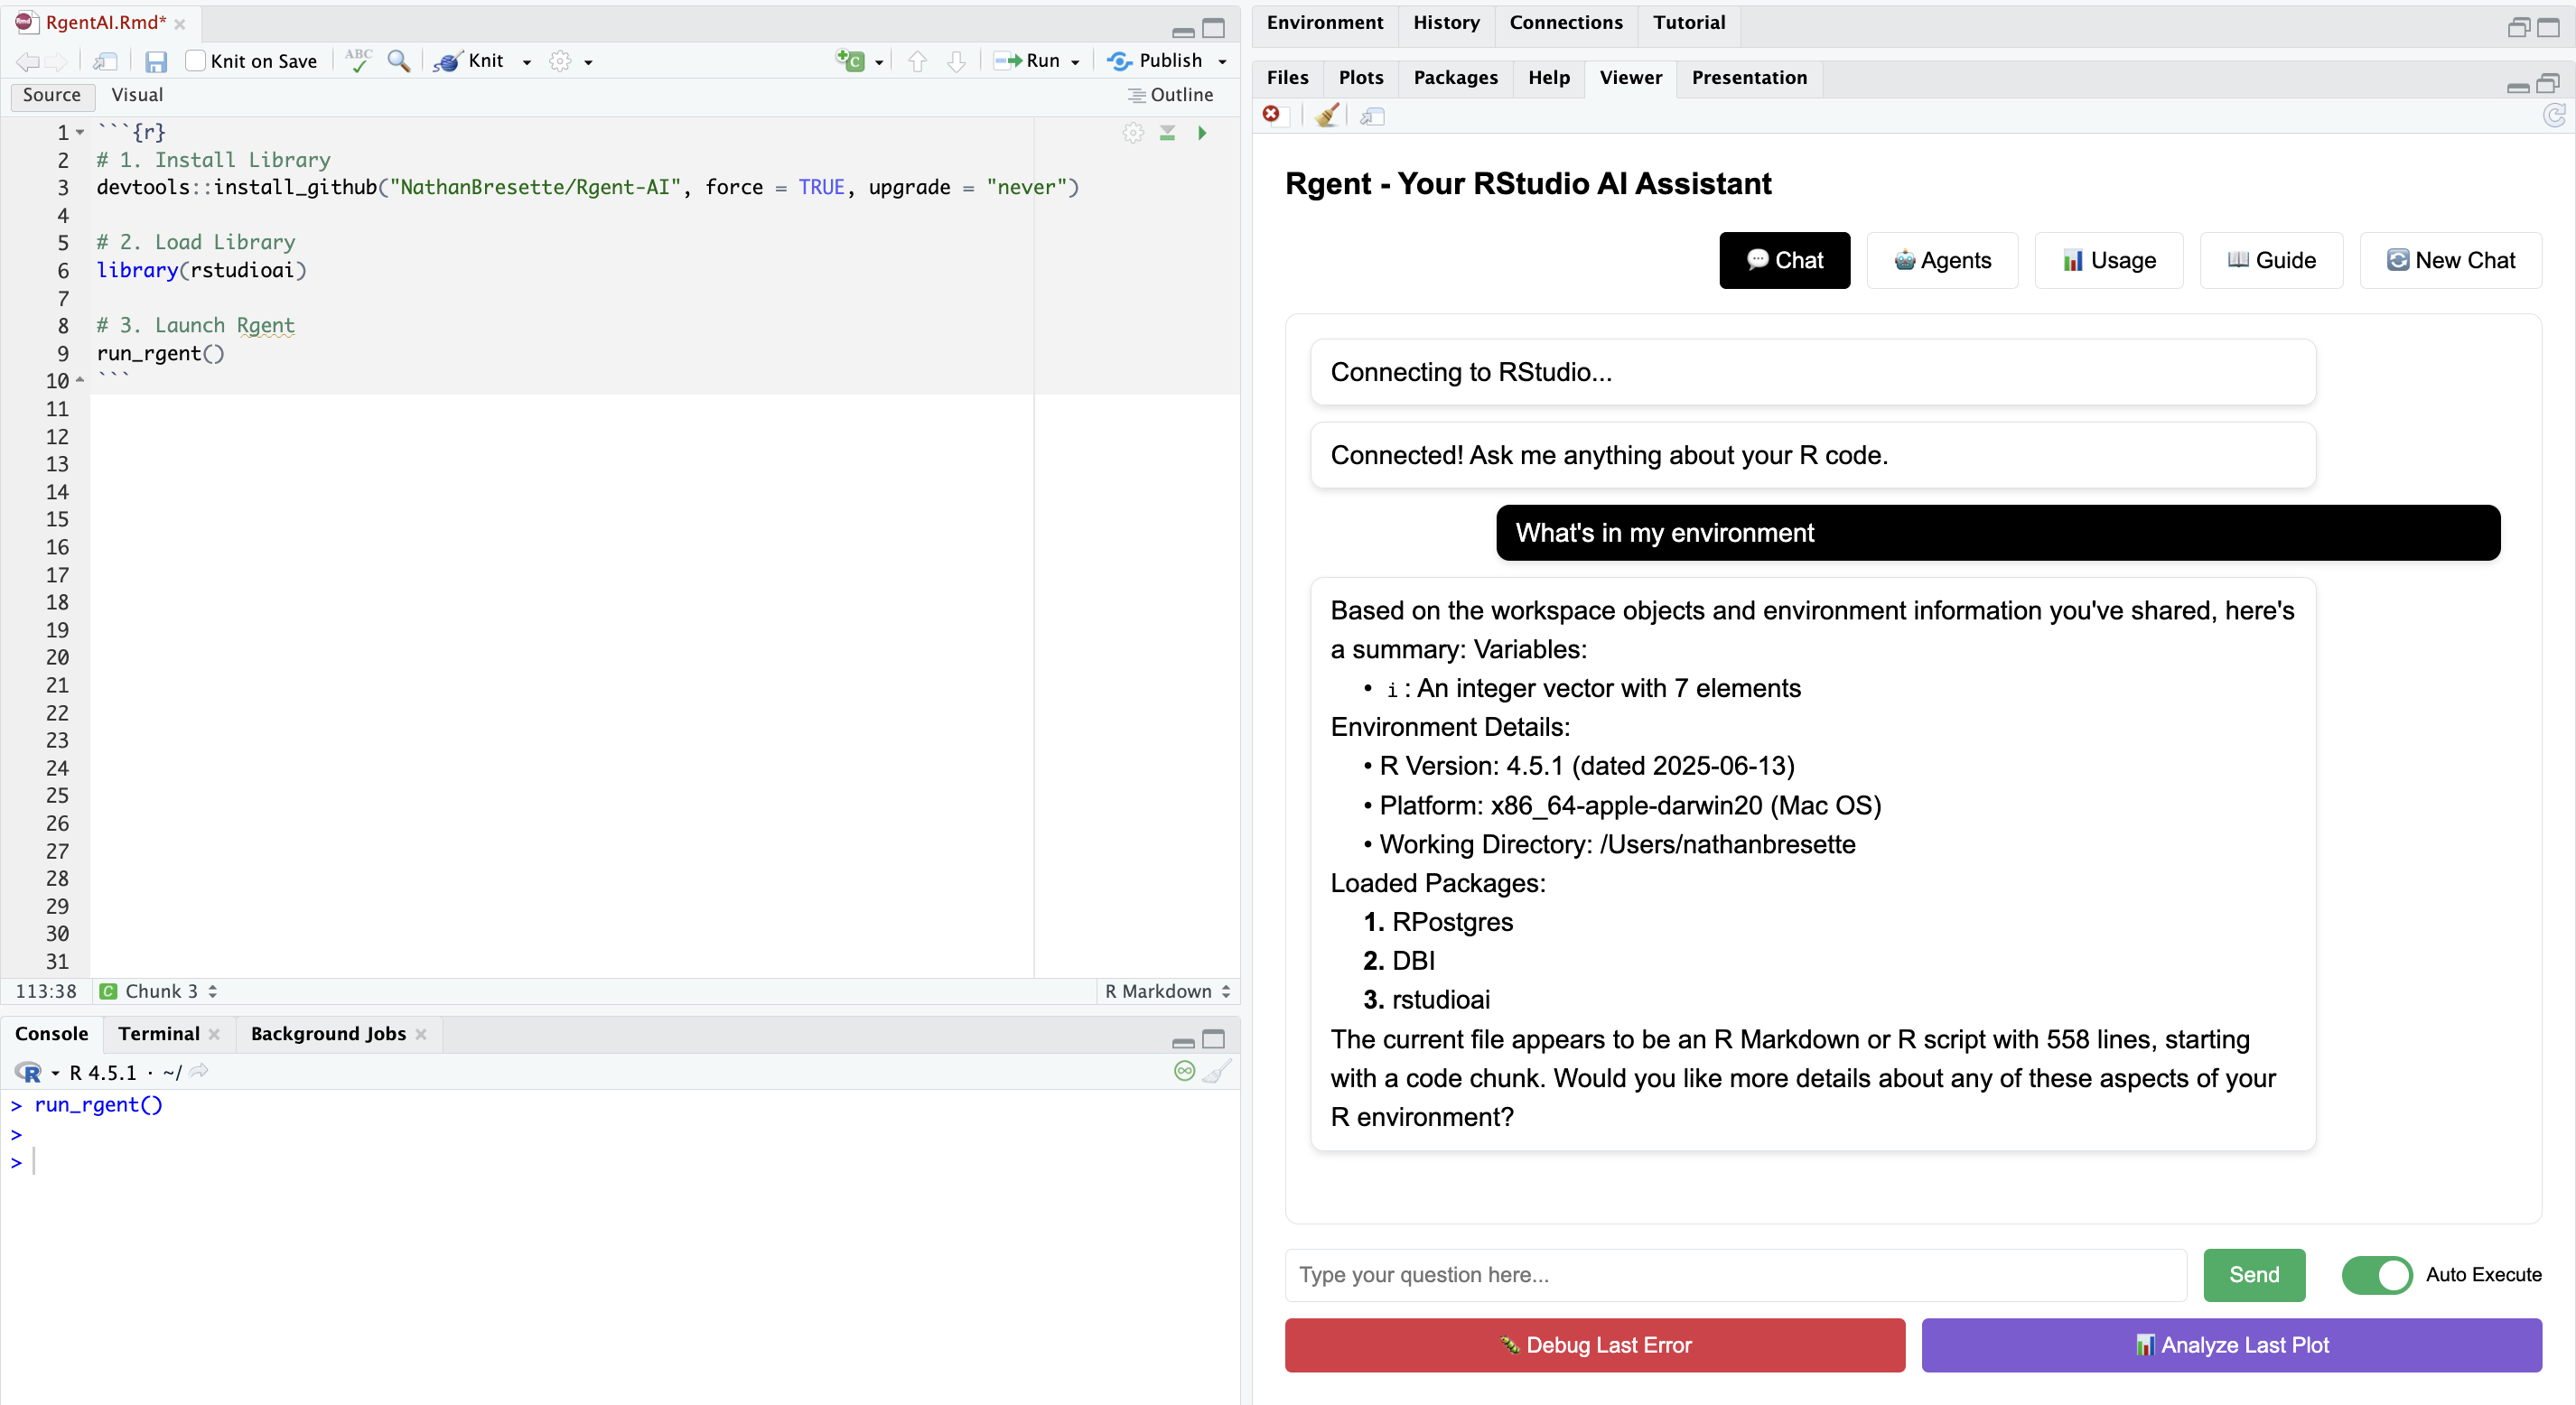Open the History tab
Screen dimensions: 2576x1405
1446,22
